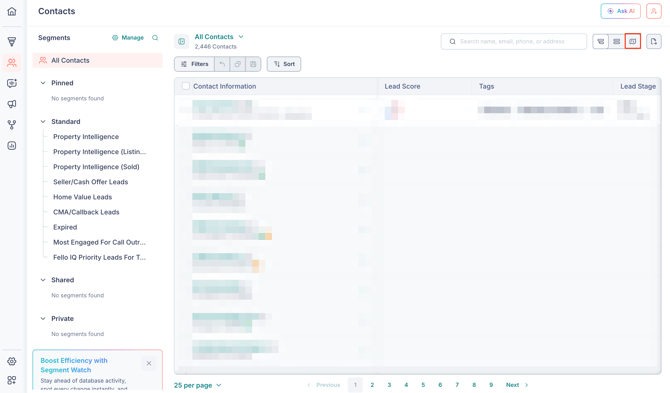Open the All Contacts dropdown
The height and width of the screenshot is (393, 670).
click(x=219, y=37)
